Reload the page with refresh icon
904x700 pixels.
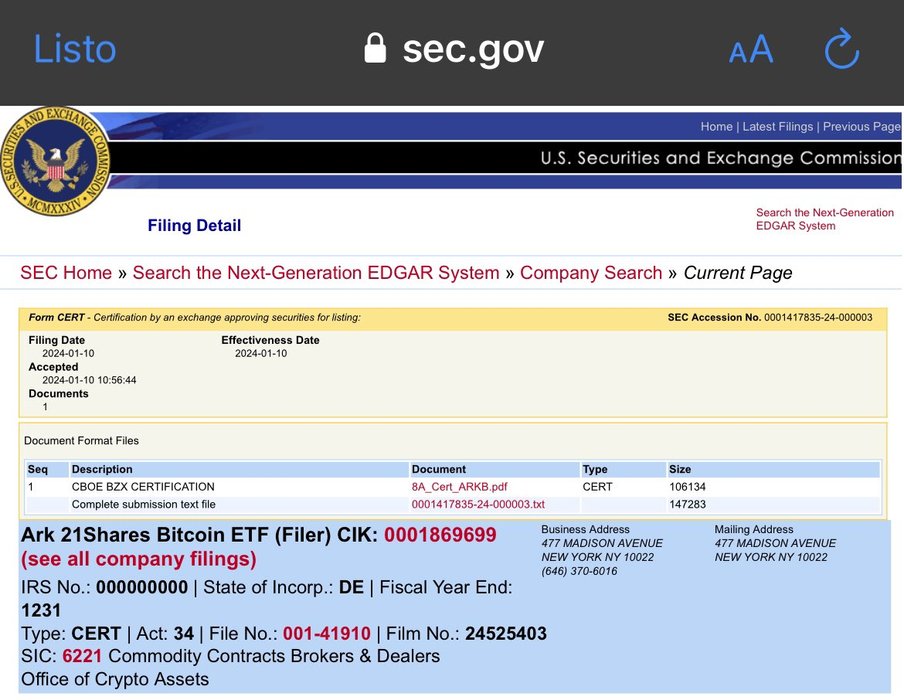842,49
